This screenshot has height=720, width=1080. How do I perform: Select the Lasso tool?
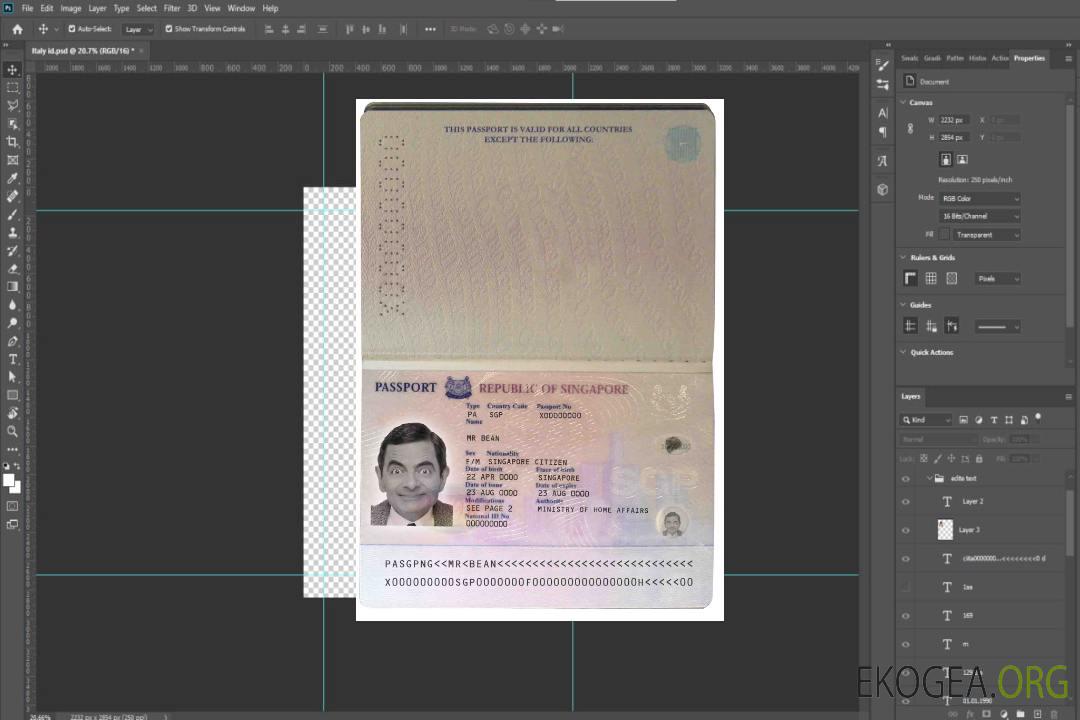click(x=12, y=105)
